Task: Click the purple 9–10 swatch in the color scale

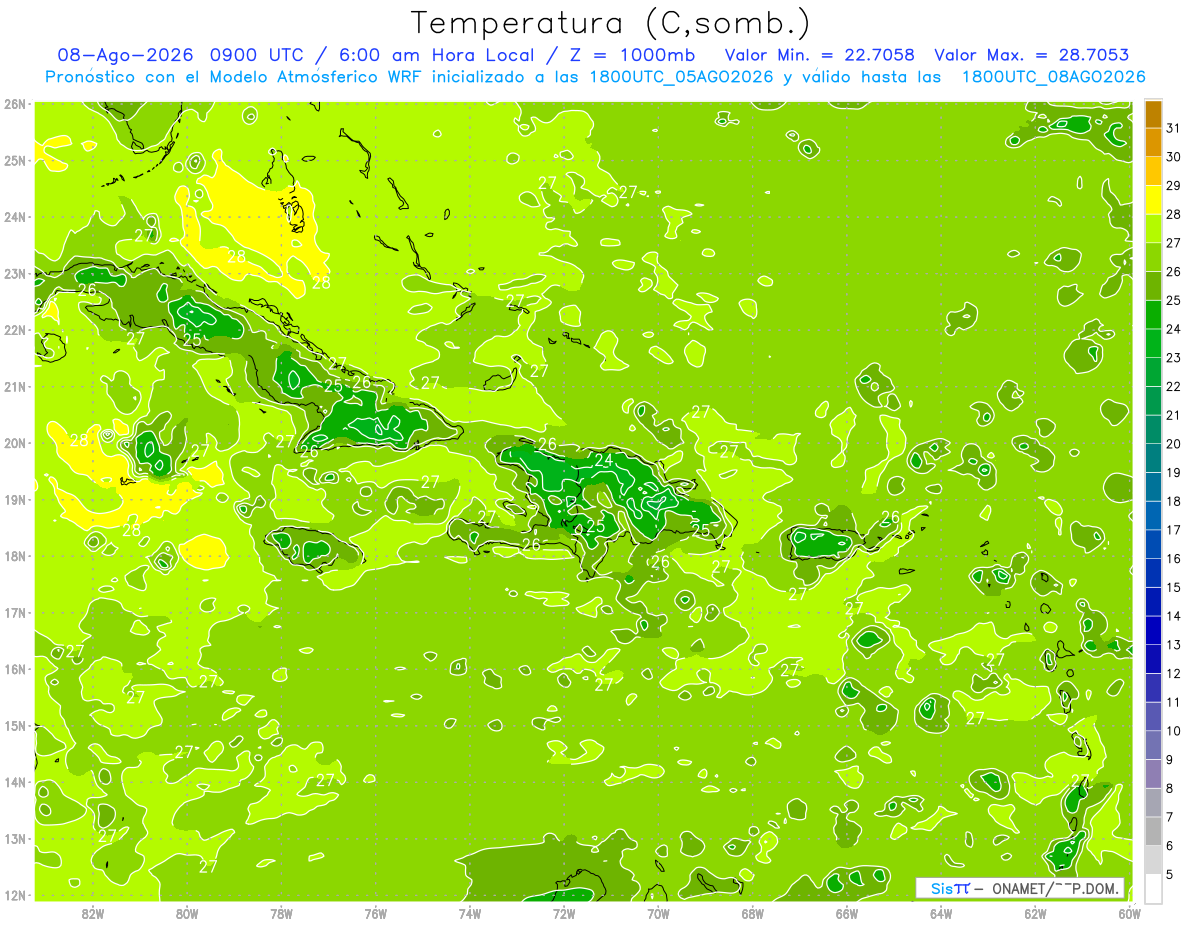Action: click(1153, 745)
